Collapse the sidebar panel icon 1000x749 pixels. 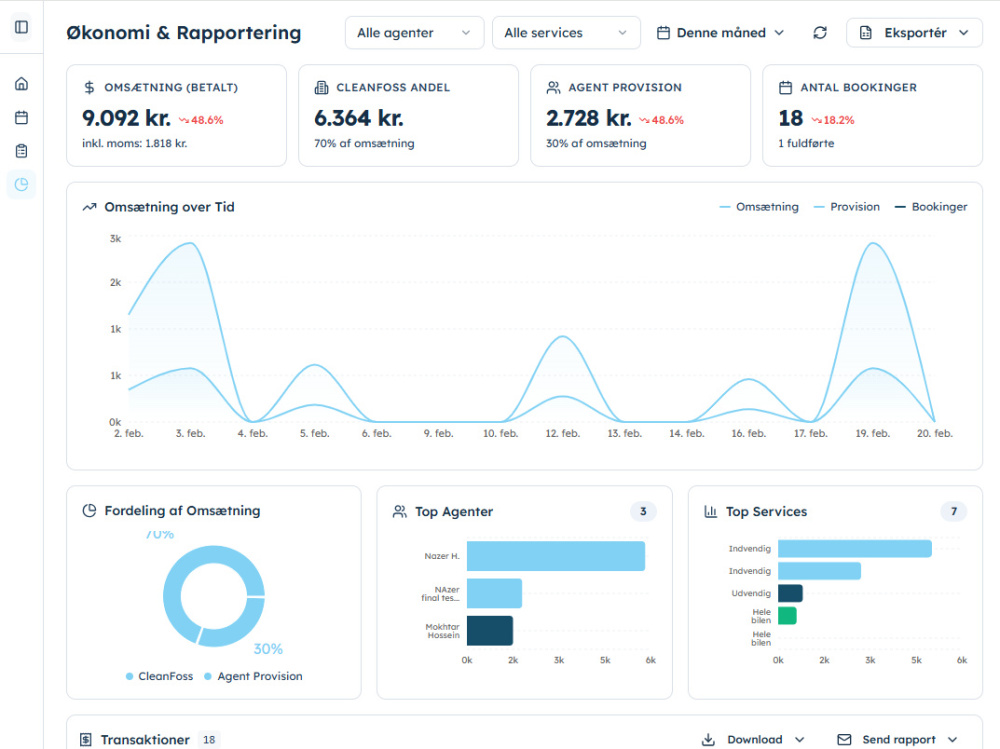21,27
